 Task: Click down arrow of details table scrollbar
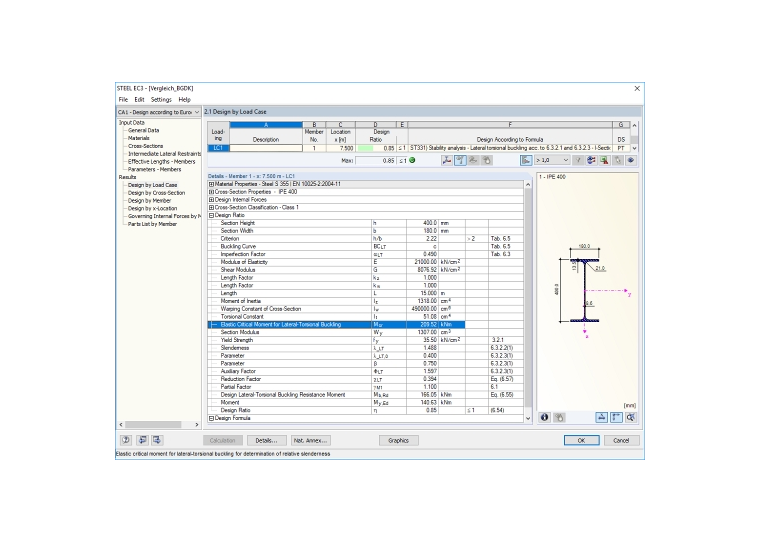click(528, 418)
